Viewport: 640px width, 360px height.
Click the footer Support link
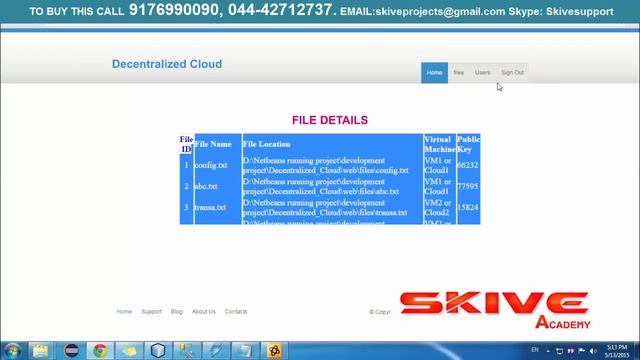[151, 311]
